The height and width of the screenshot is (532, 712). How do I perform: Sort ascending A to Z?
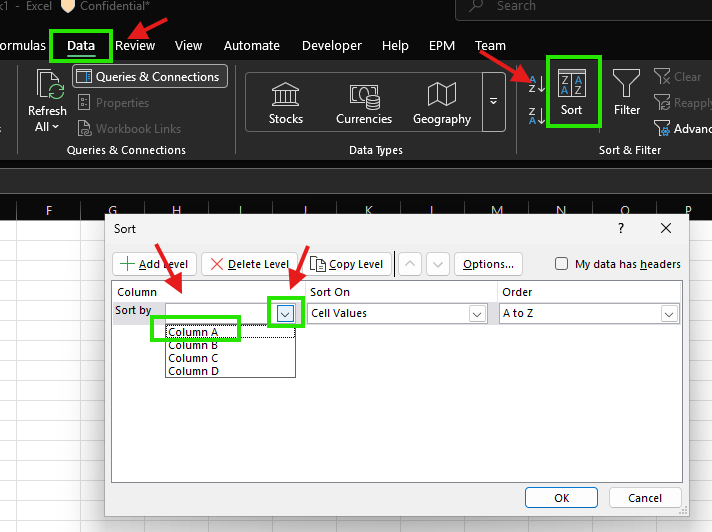536,84
